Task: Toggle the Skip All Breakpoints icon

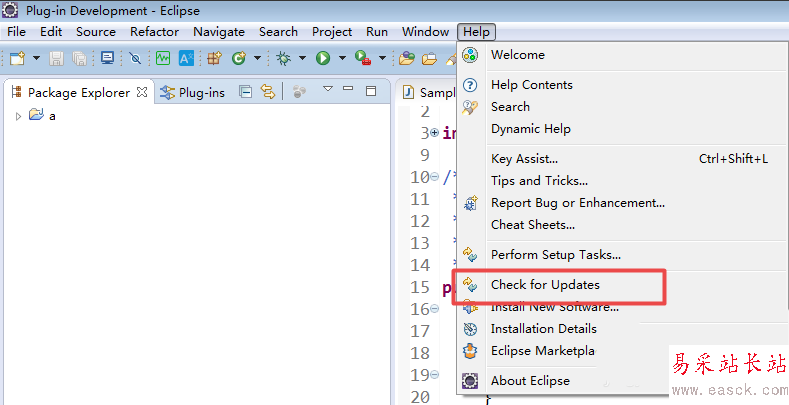Action: [x=135, y=58]
